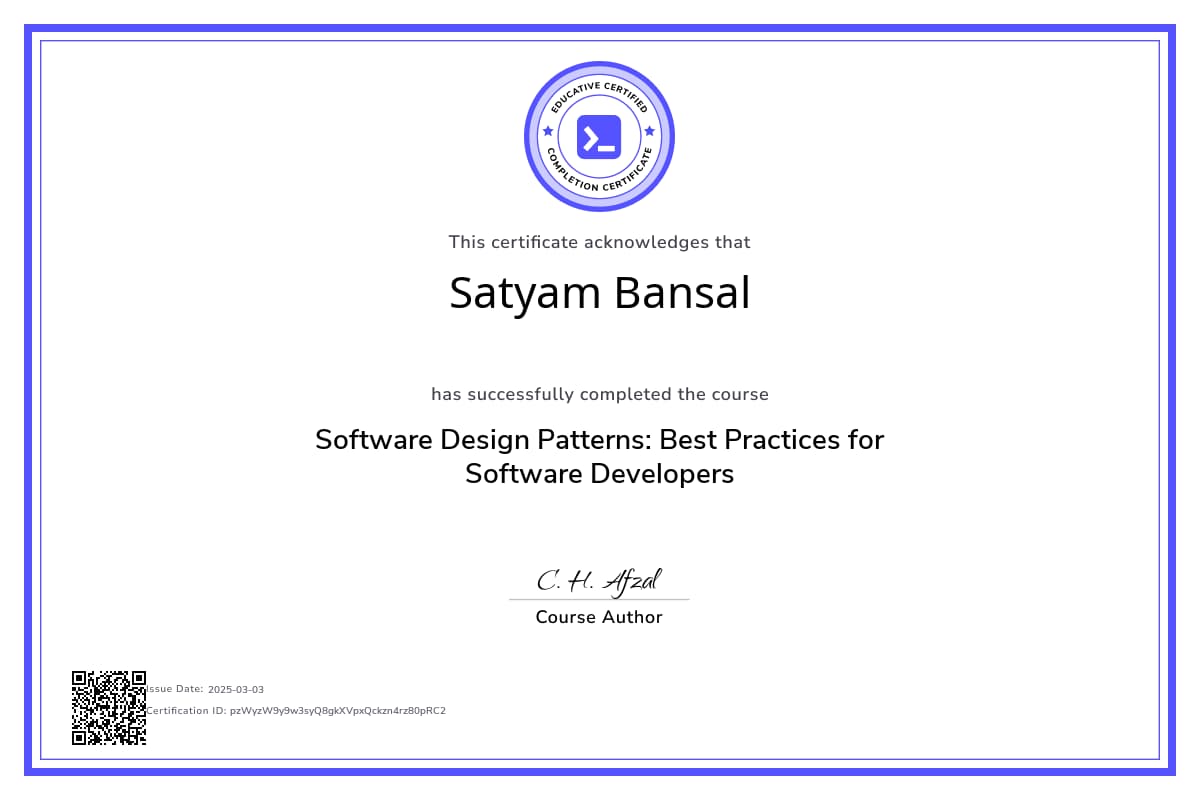Click course title "Software Design Patterns: Best Practices for"
This screenshot has height=800, width=1200.
tap(600, 439)
